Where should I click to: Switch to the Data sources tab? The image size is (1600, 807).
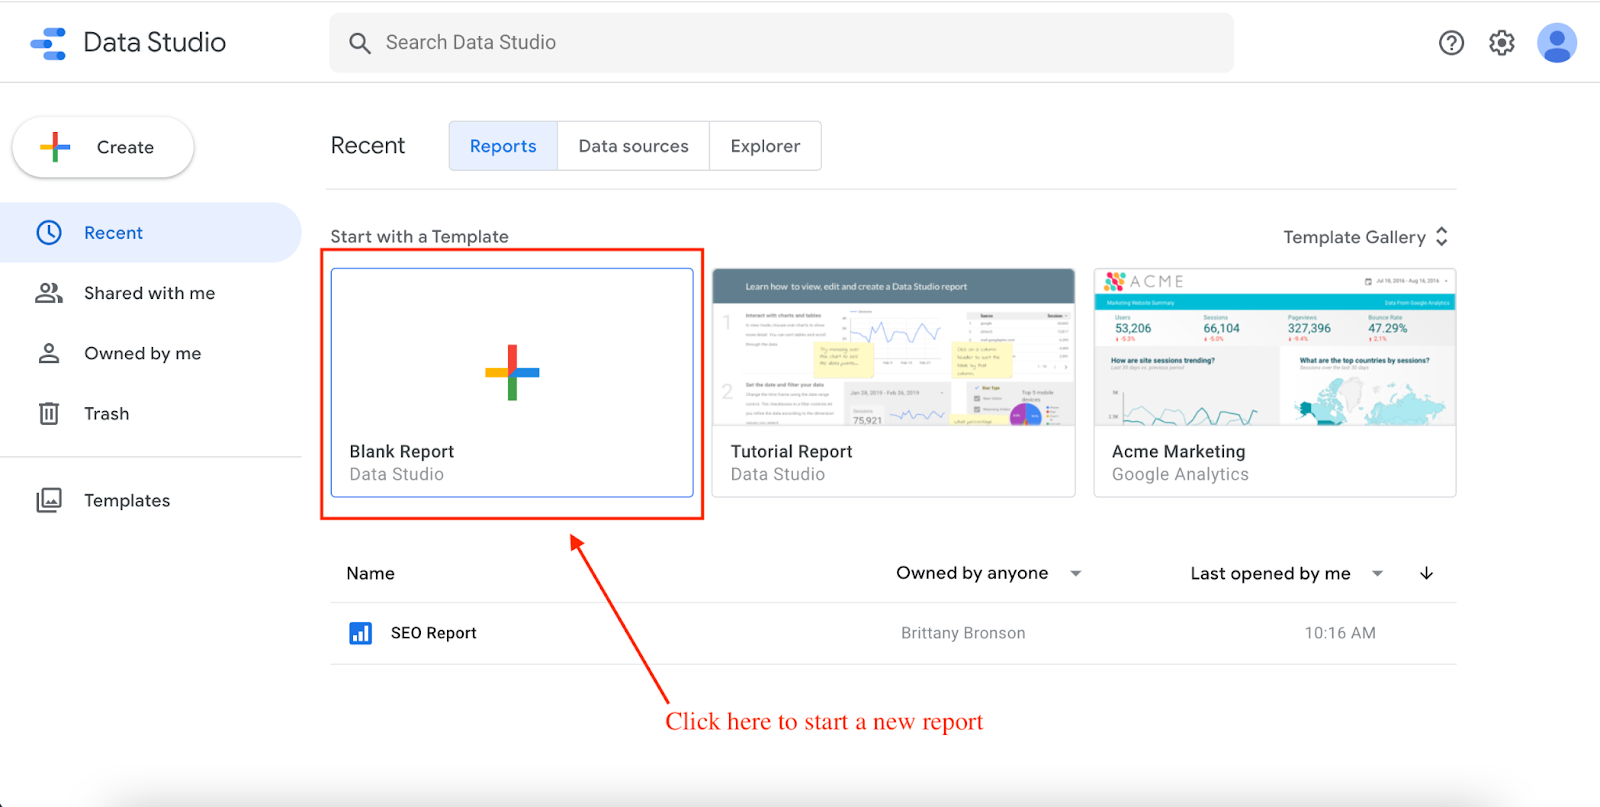[633, 146]
